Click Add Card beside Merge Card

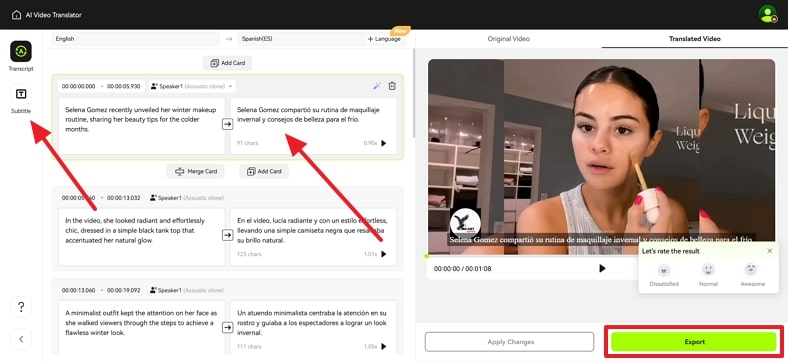(x=264, y=171)
